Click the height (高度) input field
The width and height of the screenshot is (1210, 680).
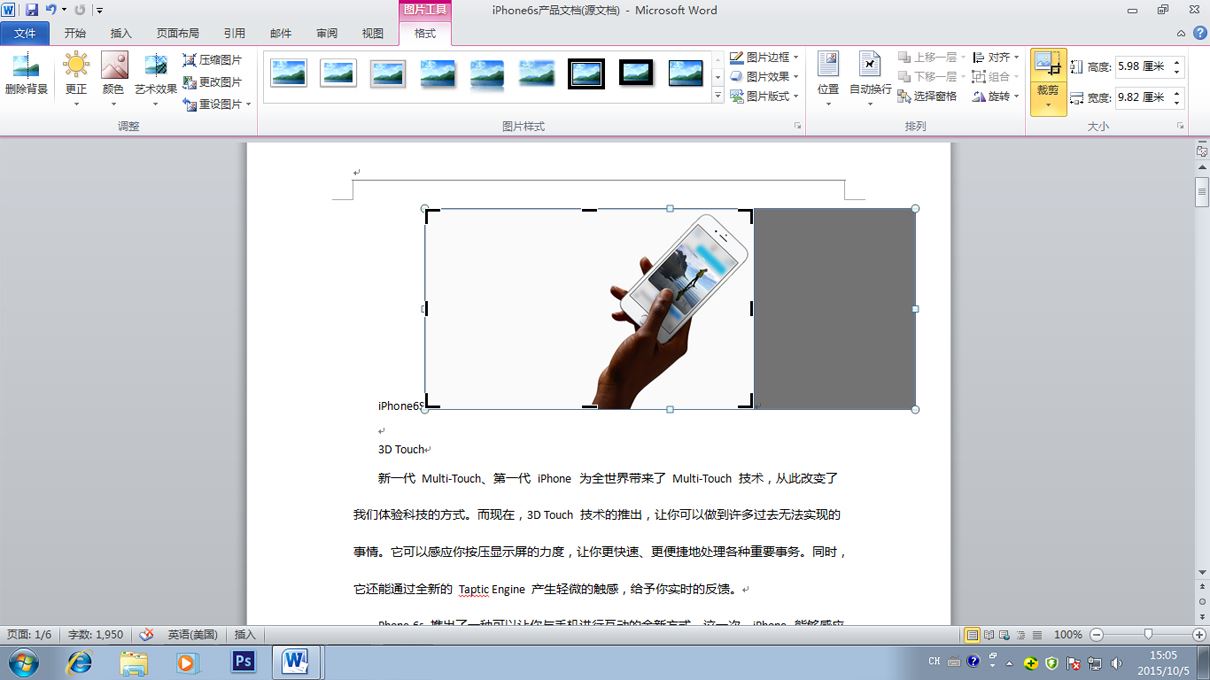pos(1142,66)
